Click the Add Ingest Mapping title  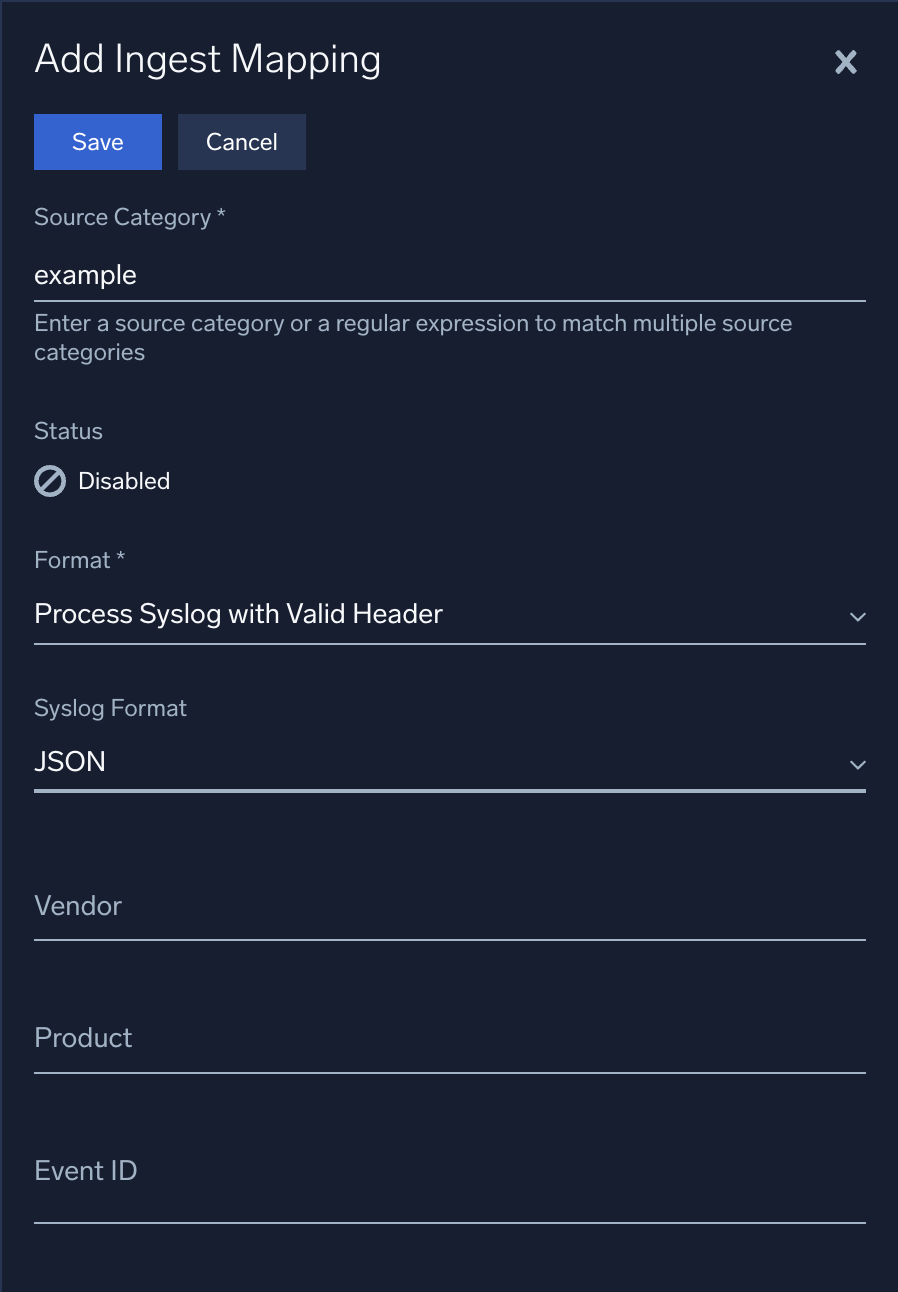click(207, 59)
